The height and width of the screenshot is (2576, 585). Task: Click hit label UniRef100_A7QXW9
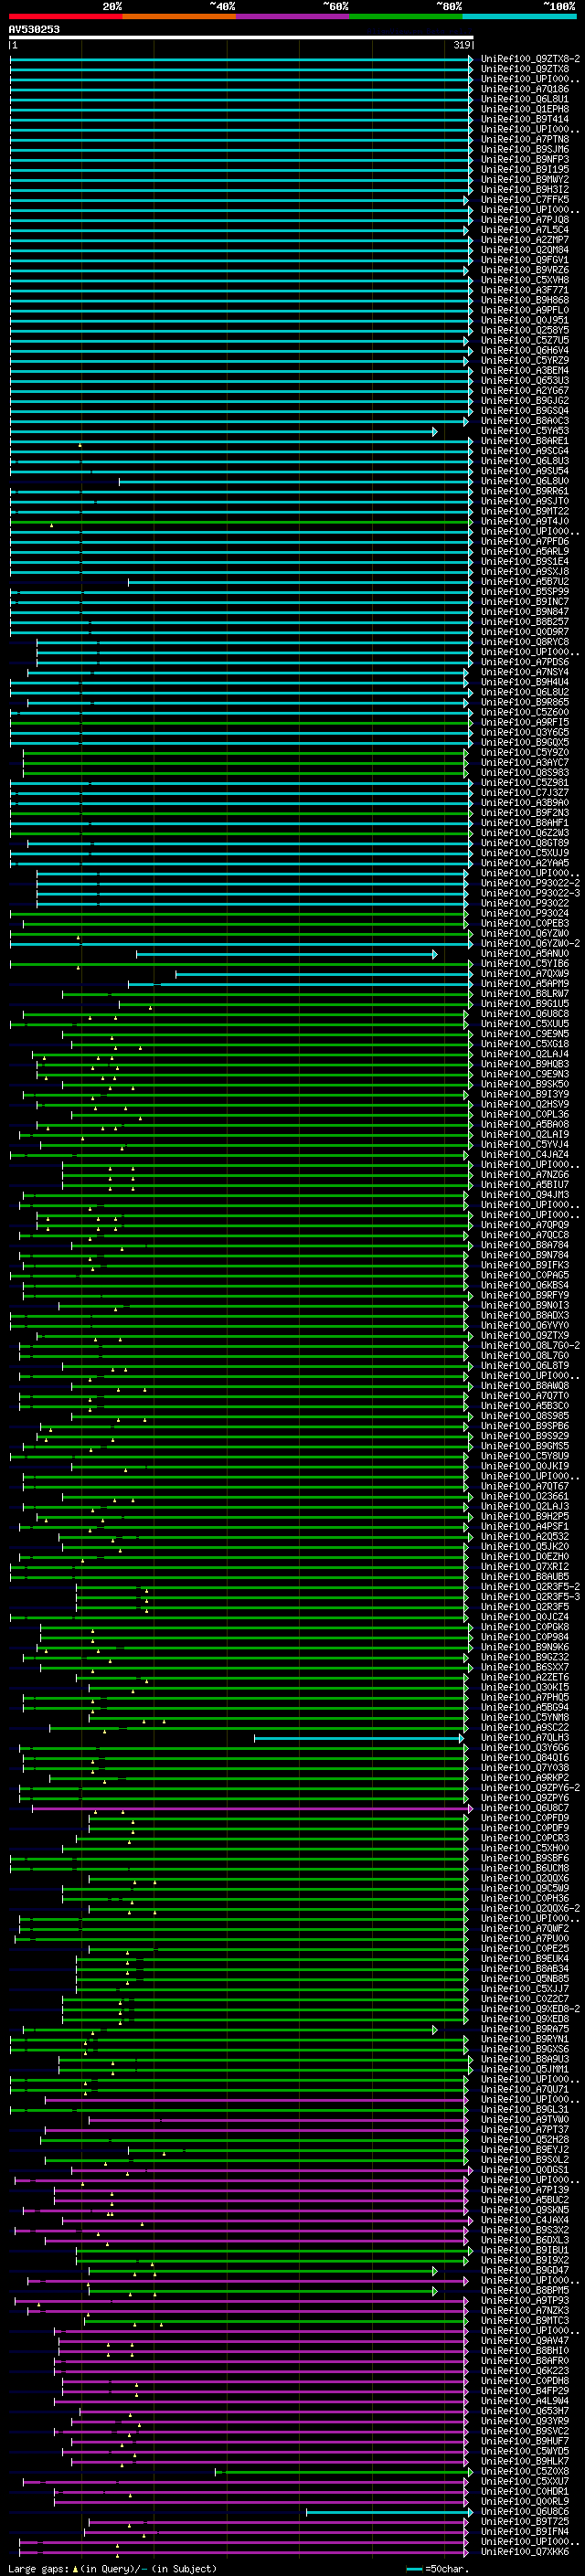(525, 974)
